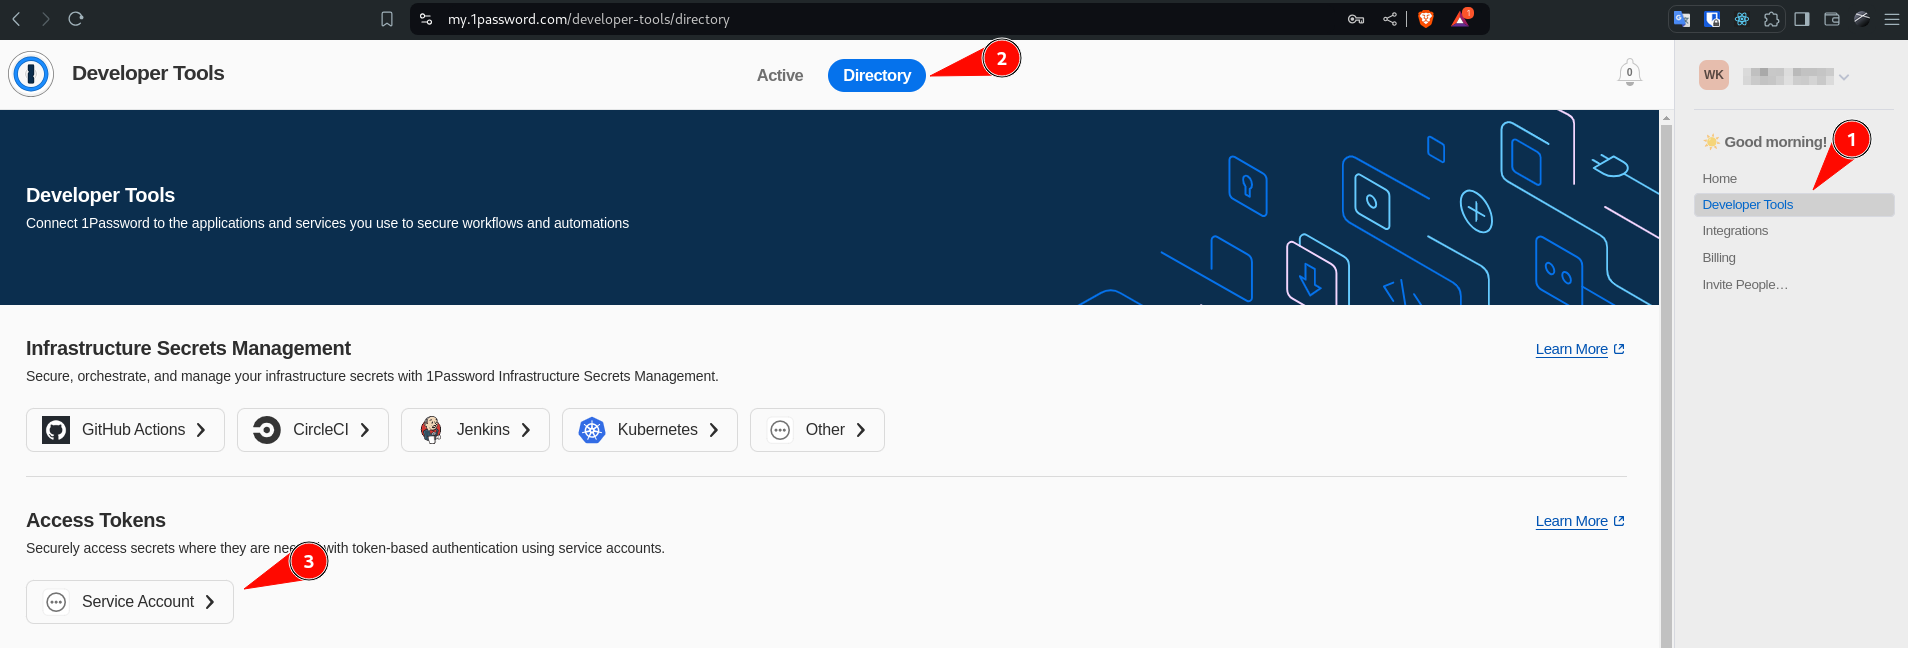Viewport: 1908px width, 648px height.
Task: Open Brave Shields lion icon
Action: (x=1426, y=19)
